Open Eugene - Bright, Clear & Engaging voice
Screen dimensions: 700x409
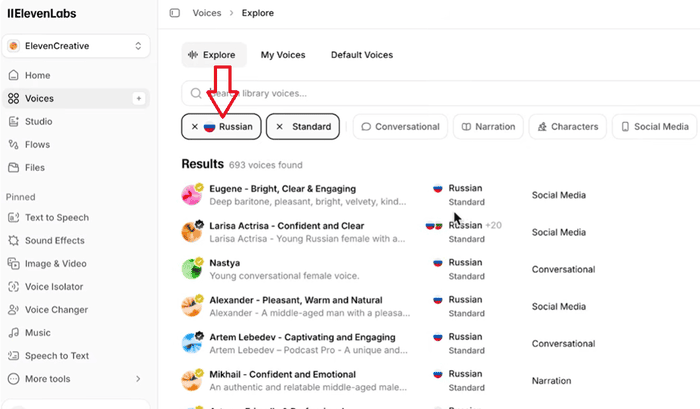(x=283, y=189)
